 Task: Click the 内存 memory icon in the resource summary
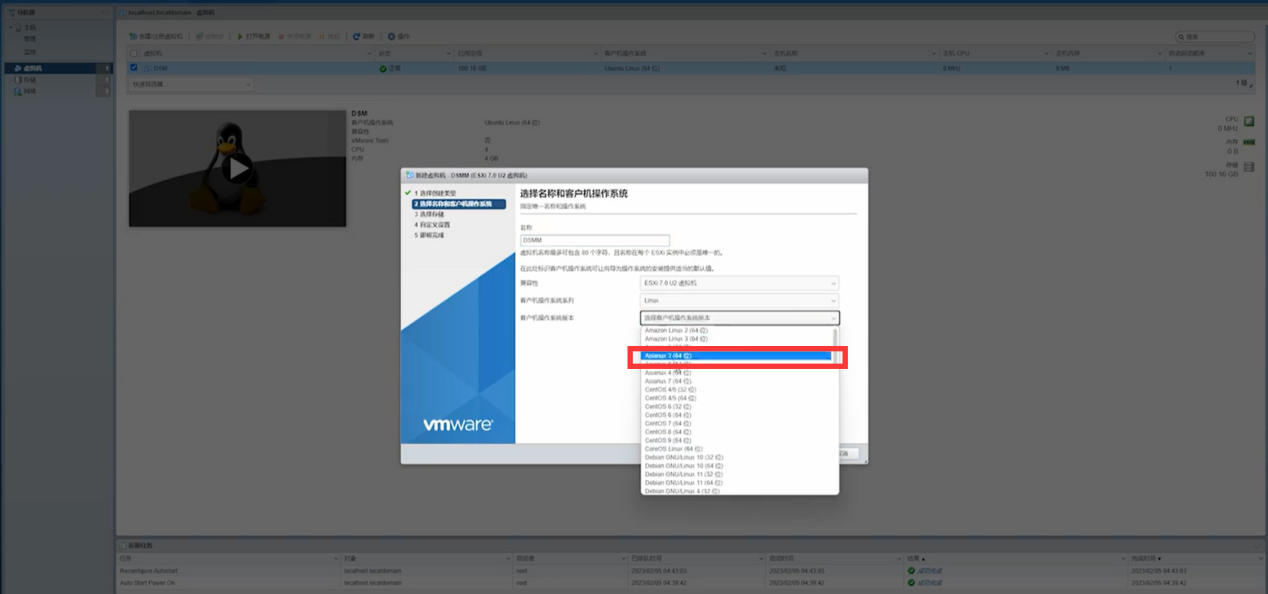click(x=1249, y=144)
